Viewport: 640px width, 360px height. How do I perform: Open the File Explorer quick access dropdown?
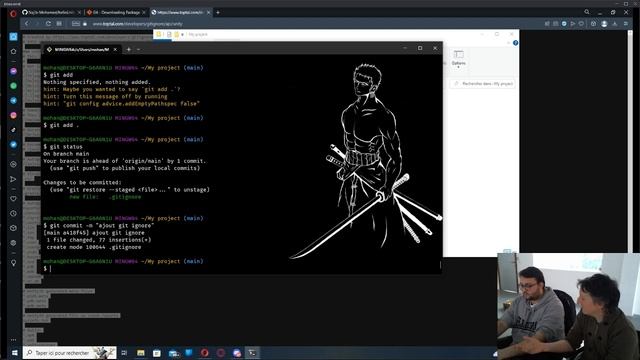point(182,35)
